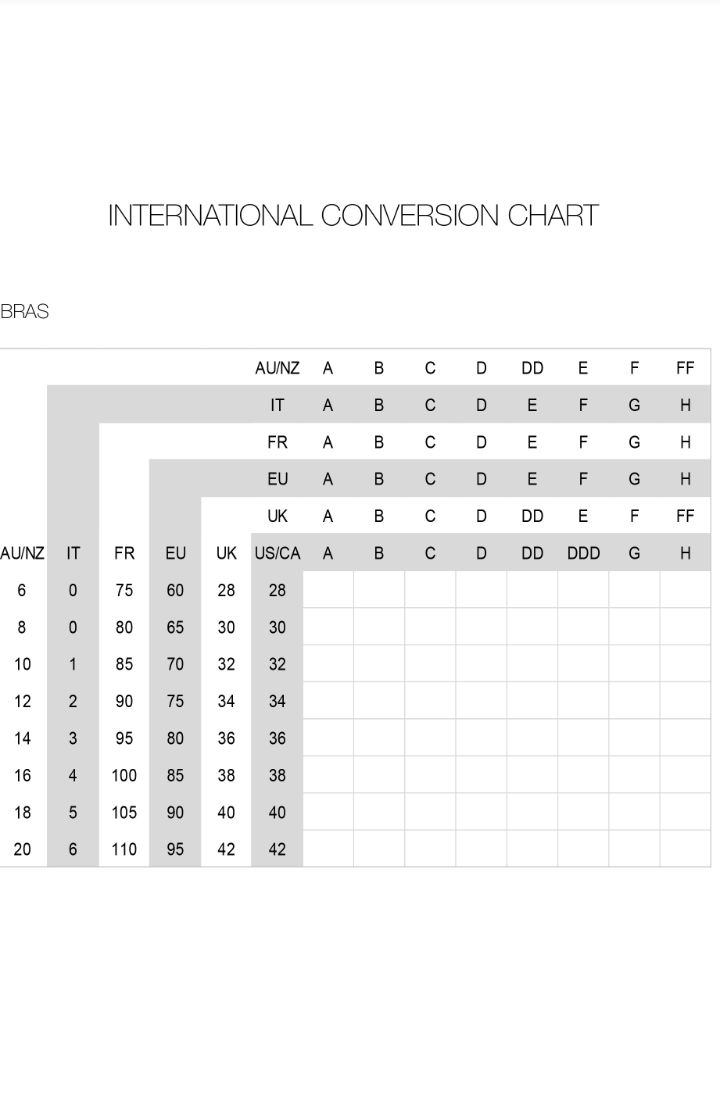Click the US/CA column header label
This screenshot has height=1102, width=720.
pyautogui.click(x=277, y=553)
